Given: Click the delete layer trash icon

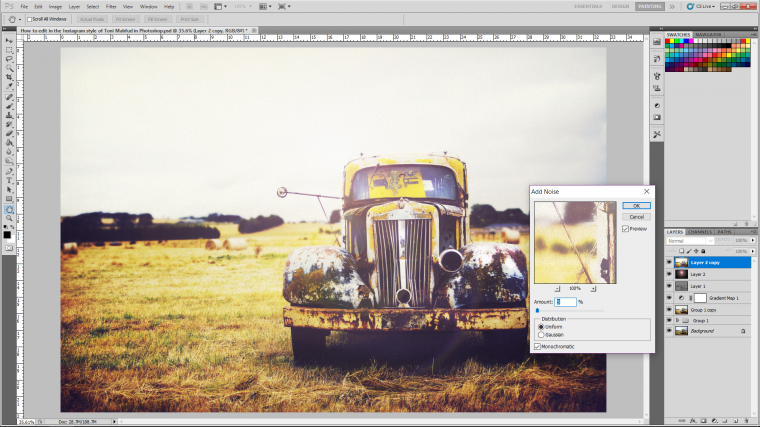Looking at the screenshot, I should tap(746, 421).
